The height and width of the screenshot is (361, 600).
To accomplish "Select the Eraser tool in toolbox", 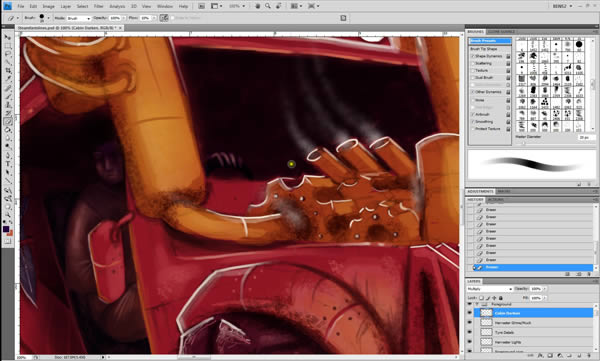I will click(8, 122).
